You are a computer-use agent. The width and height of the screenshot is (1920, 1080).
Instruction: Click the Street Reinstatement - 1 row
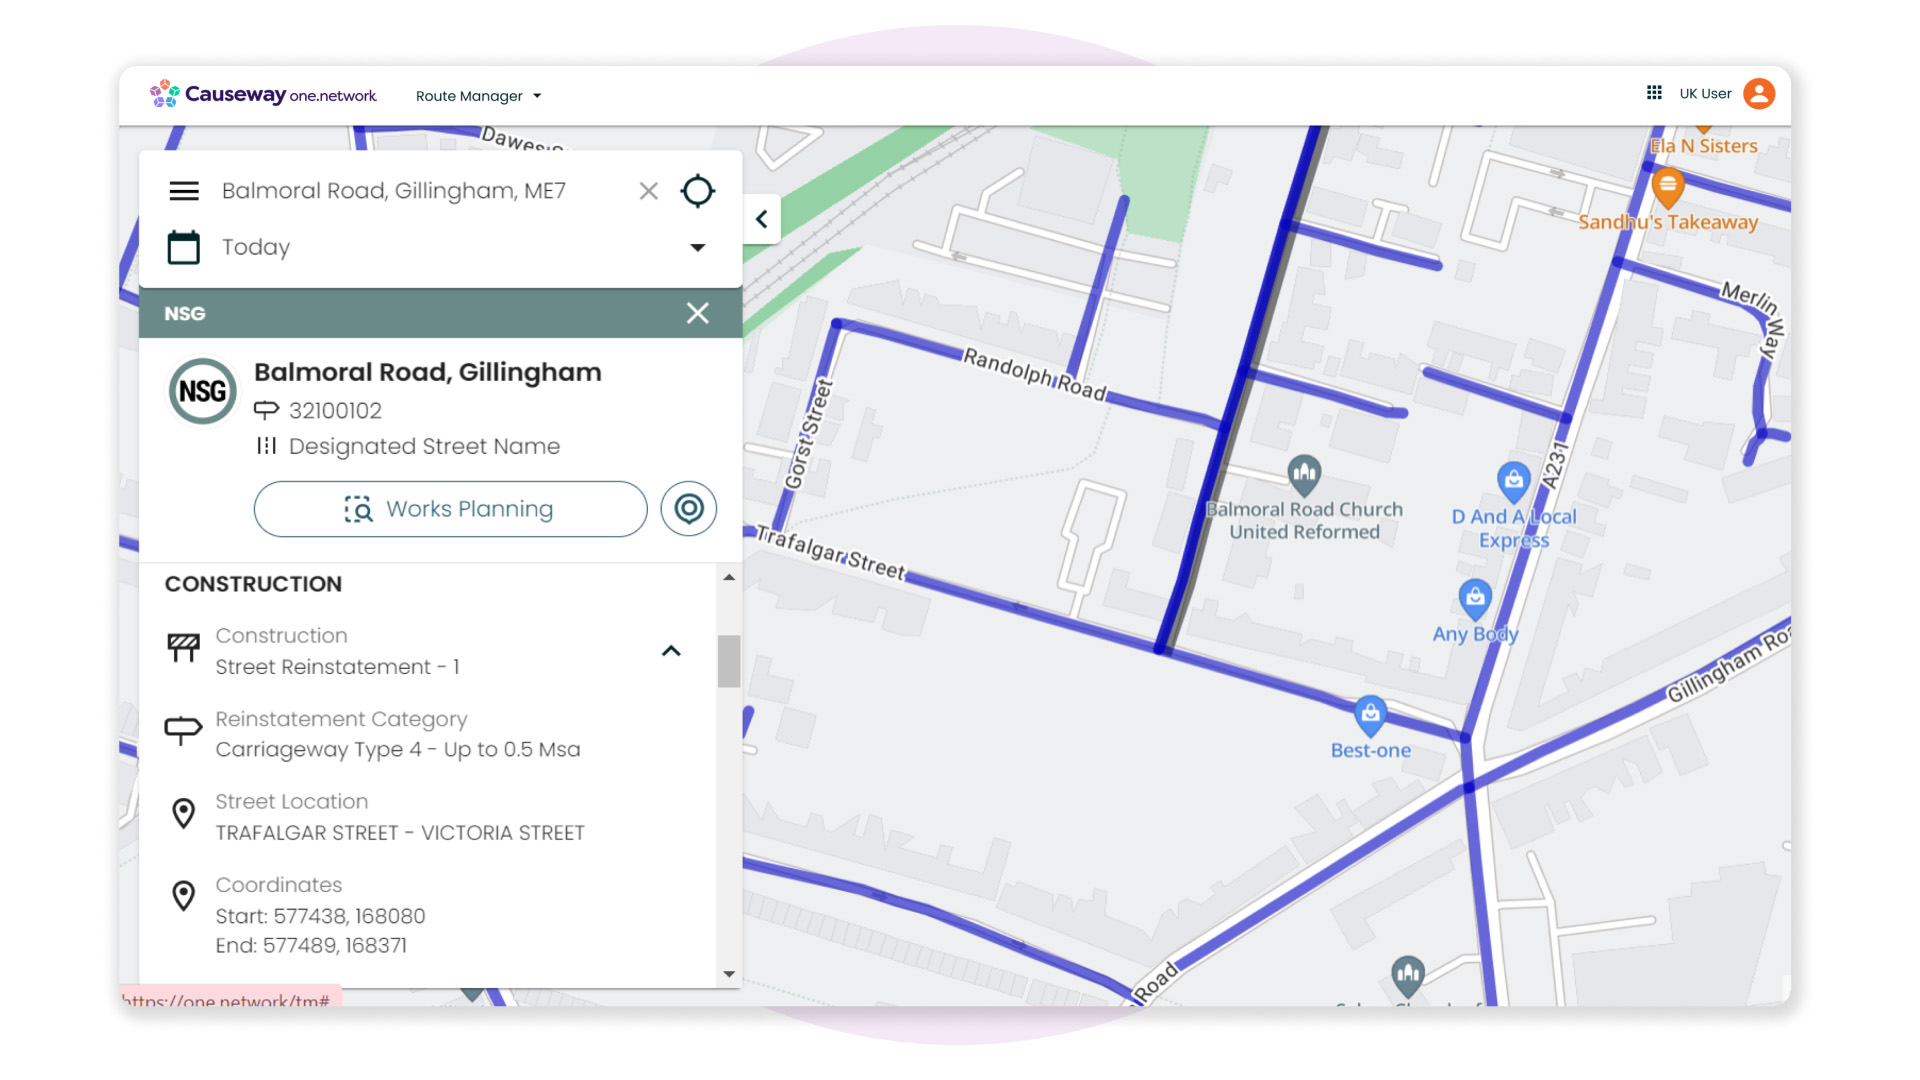tap(338, 667)
